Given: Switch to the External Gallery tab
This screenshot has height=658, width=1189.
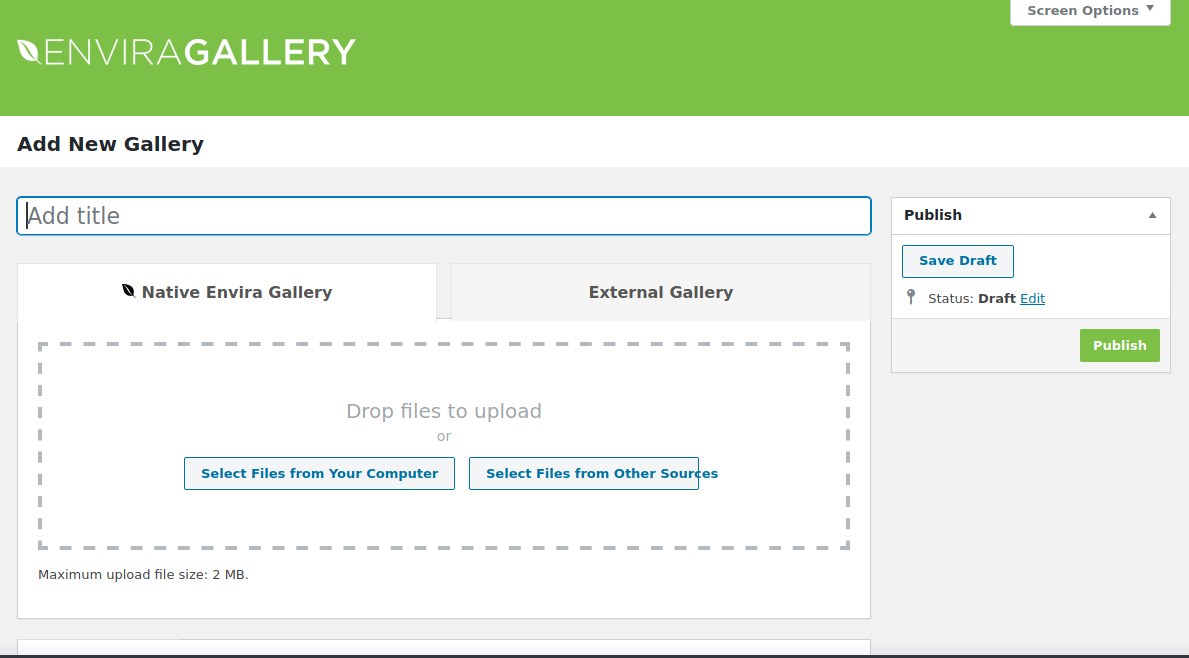Looking at the screenshot, I should pos(660,291).
